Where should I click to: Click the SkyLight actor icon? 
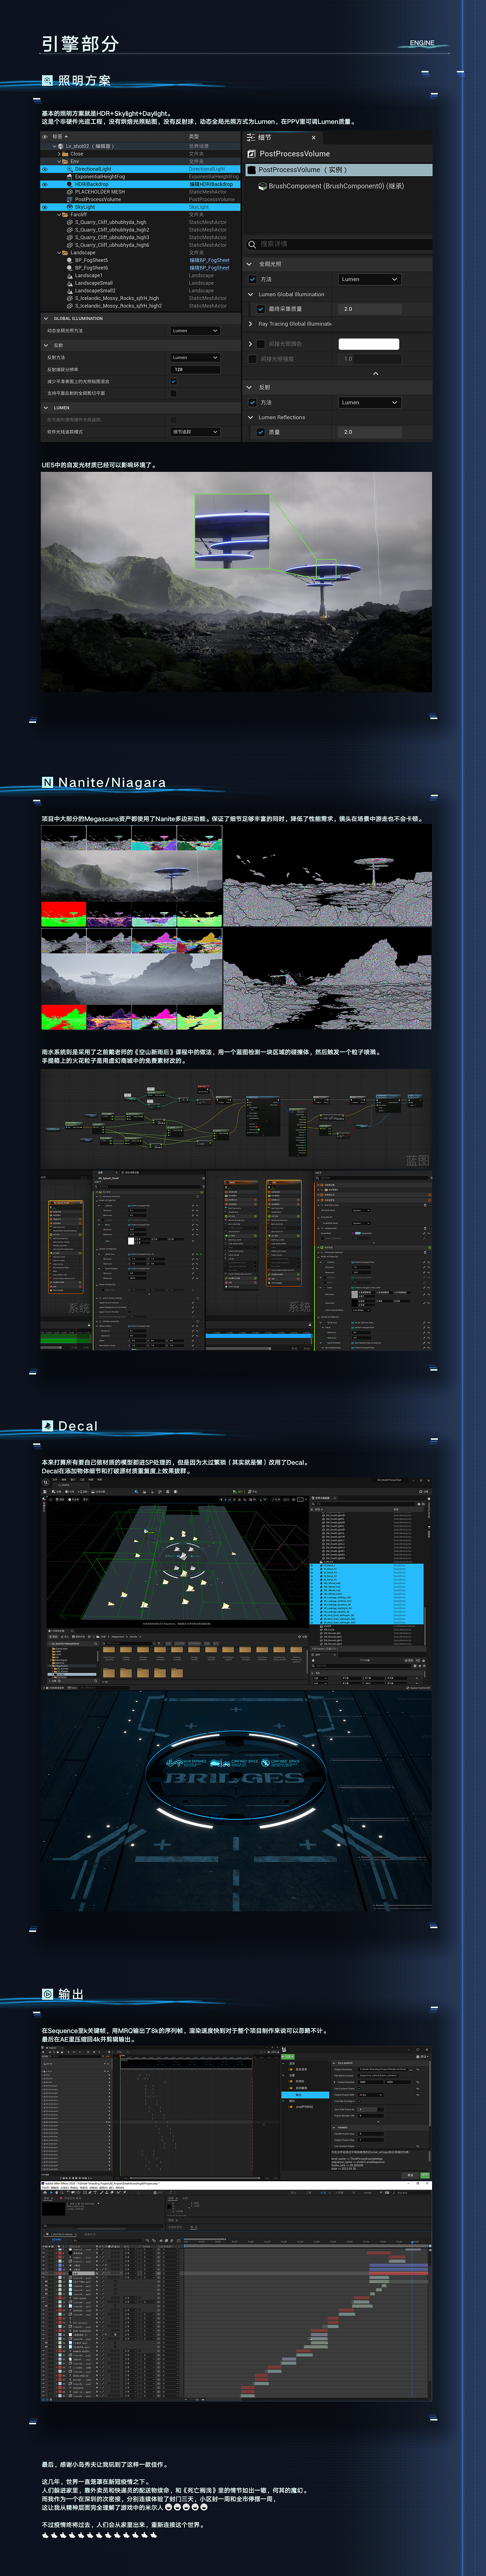click(70, 207)
